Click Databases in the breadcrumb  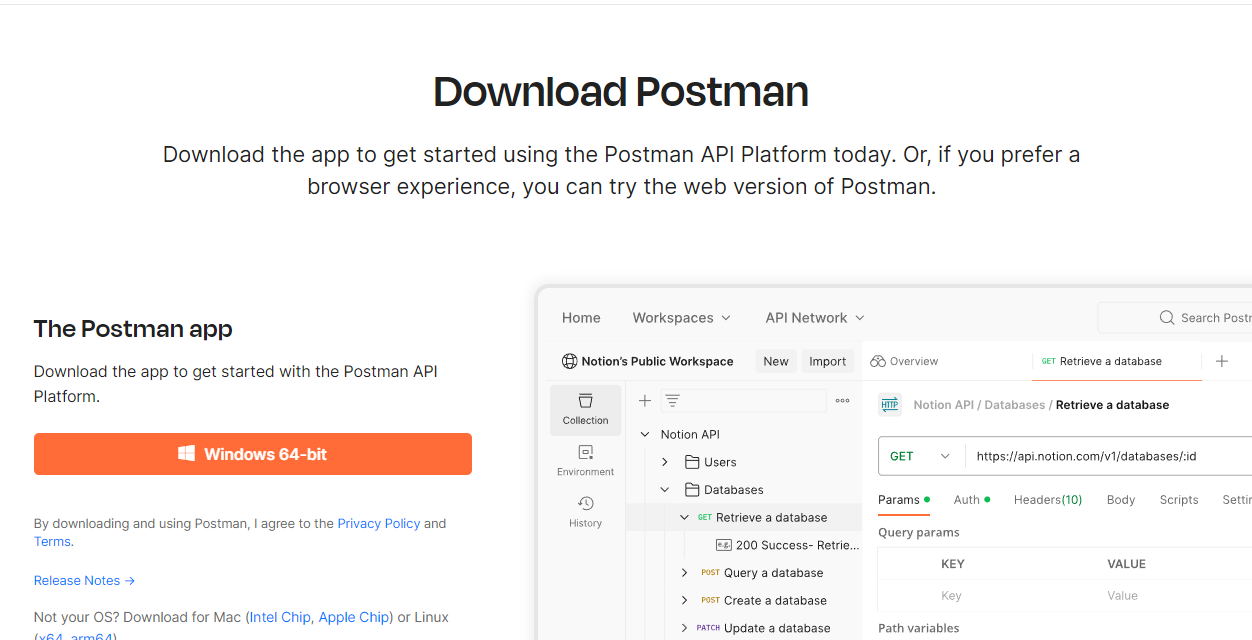(x=1015, y=405)
